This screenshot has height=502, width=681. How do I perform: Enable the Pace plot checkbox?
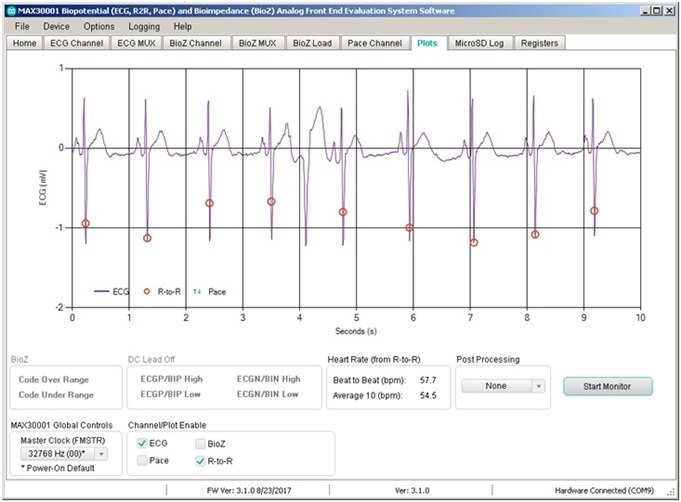pos(142,460)
